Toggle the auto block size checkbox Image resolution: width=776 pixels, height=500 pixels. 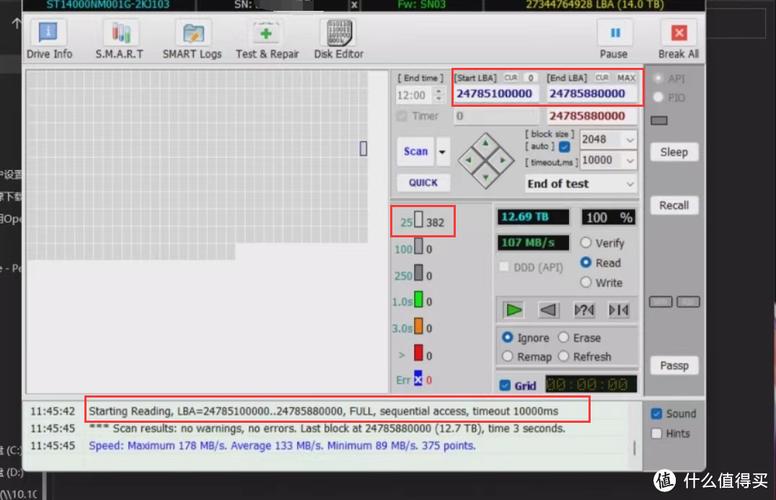[x=564, y=147]
